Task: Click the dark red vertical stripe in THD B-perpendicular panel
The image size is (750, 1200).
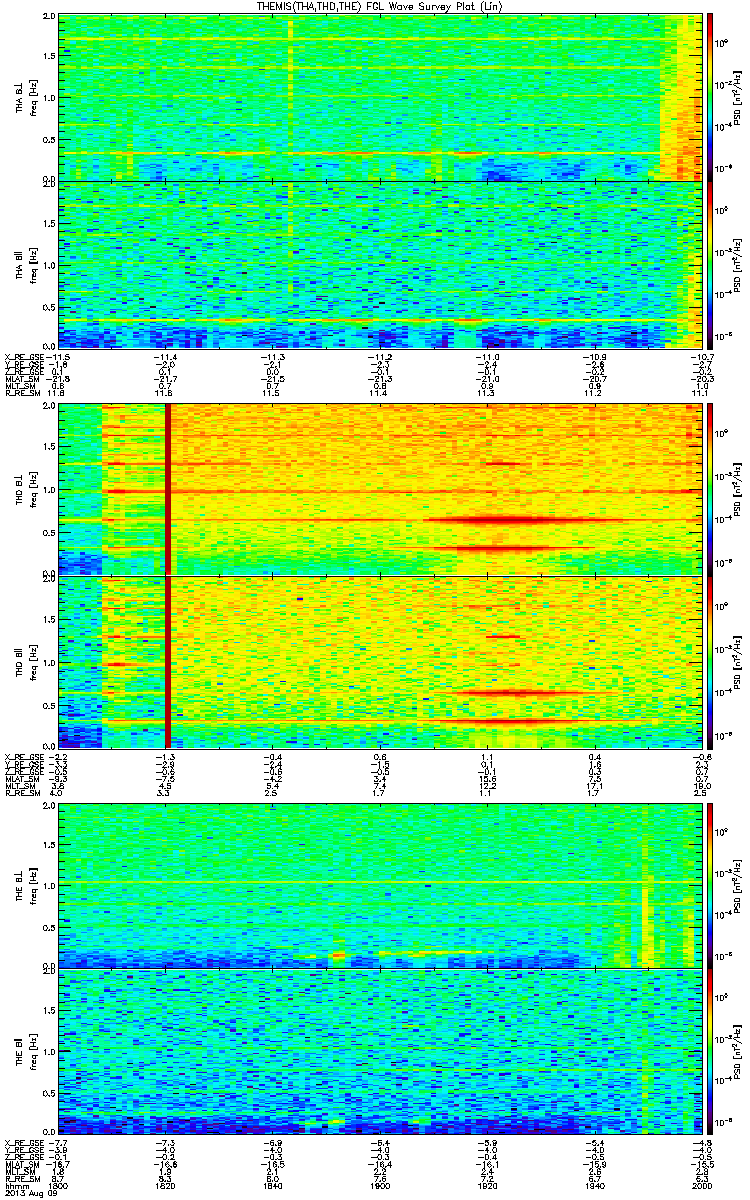Action: [x=168, y=490]
